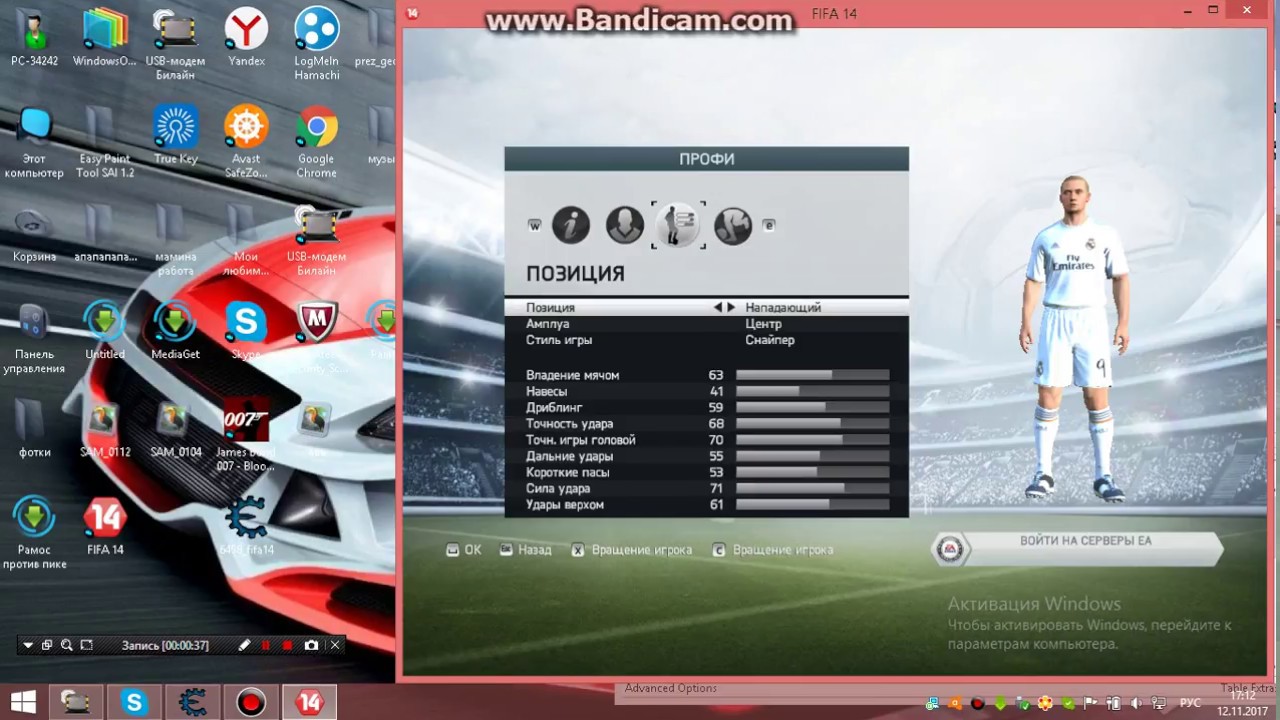Open the info tab icon in ПРОФИ panel
This screenshot has height=720, width=1280.
coord(571,225)
